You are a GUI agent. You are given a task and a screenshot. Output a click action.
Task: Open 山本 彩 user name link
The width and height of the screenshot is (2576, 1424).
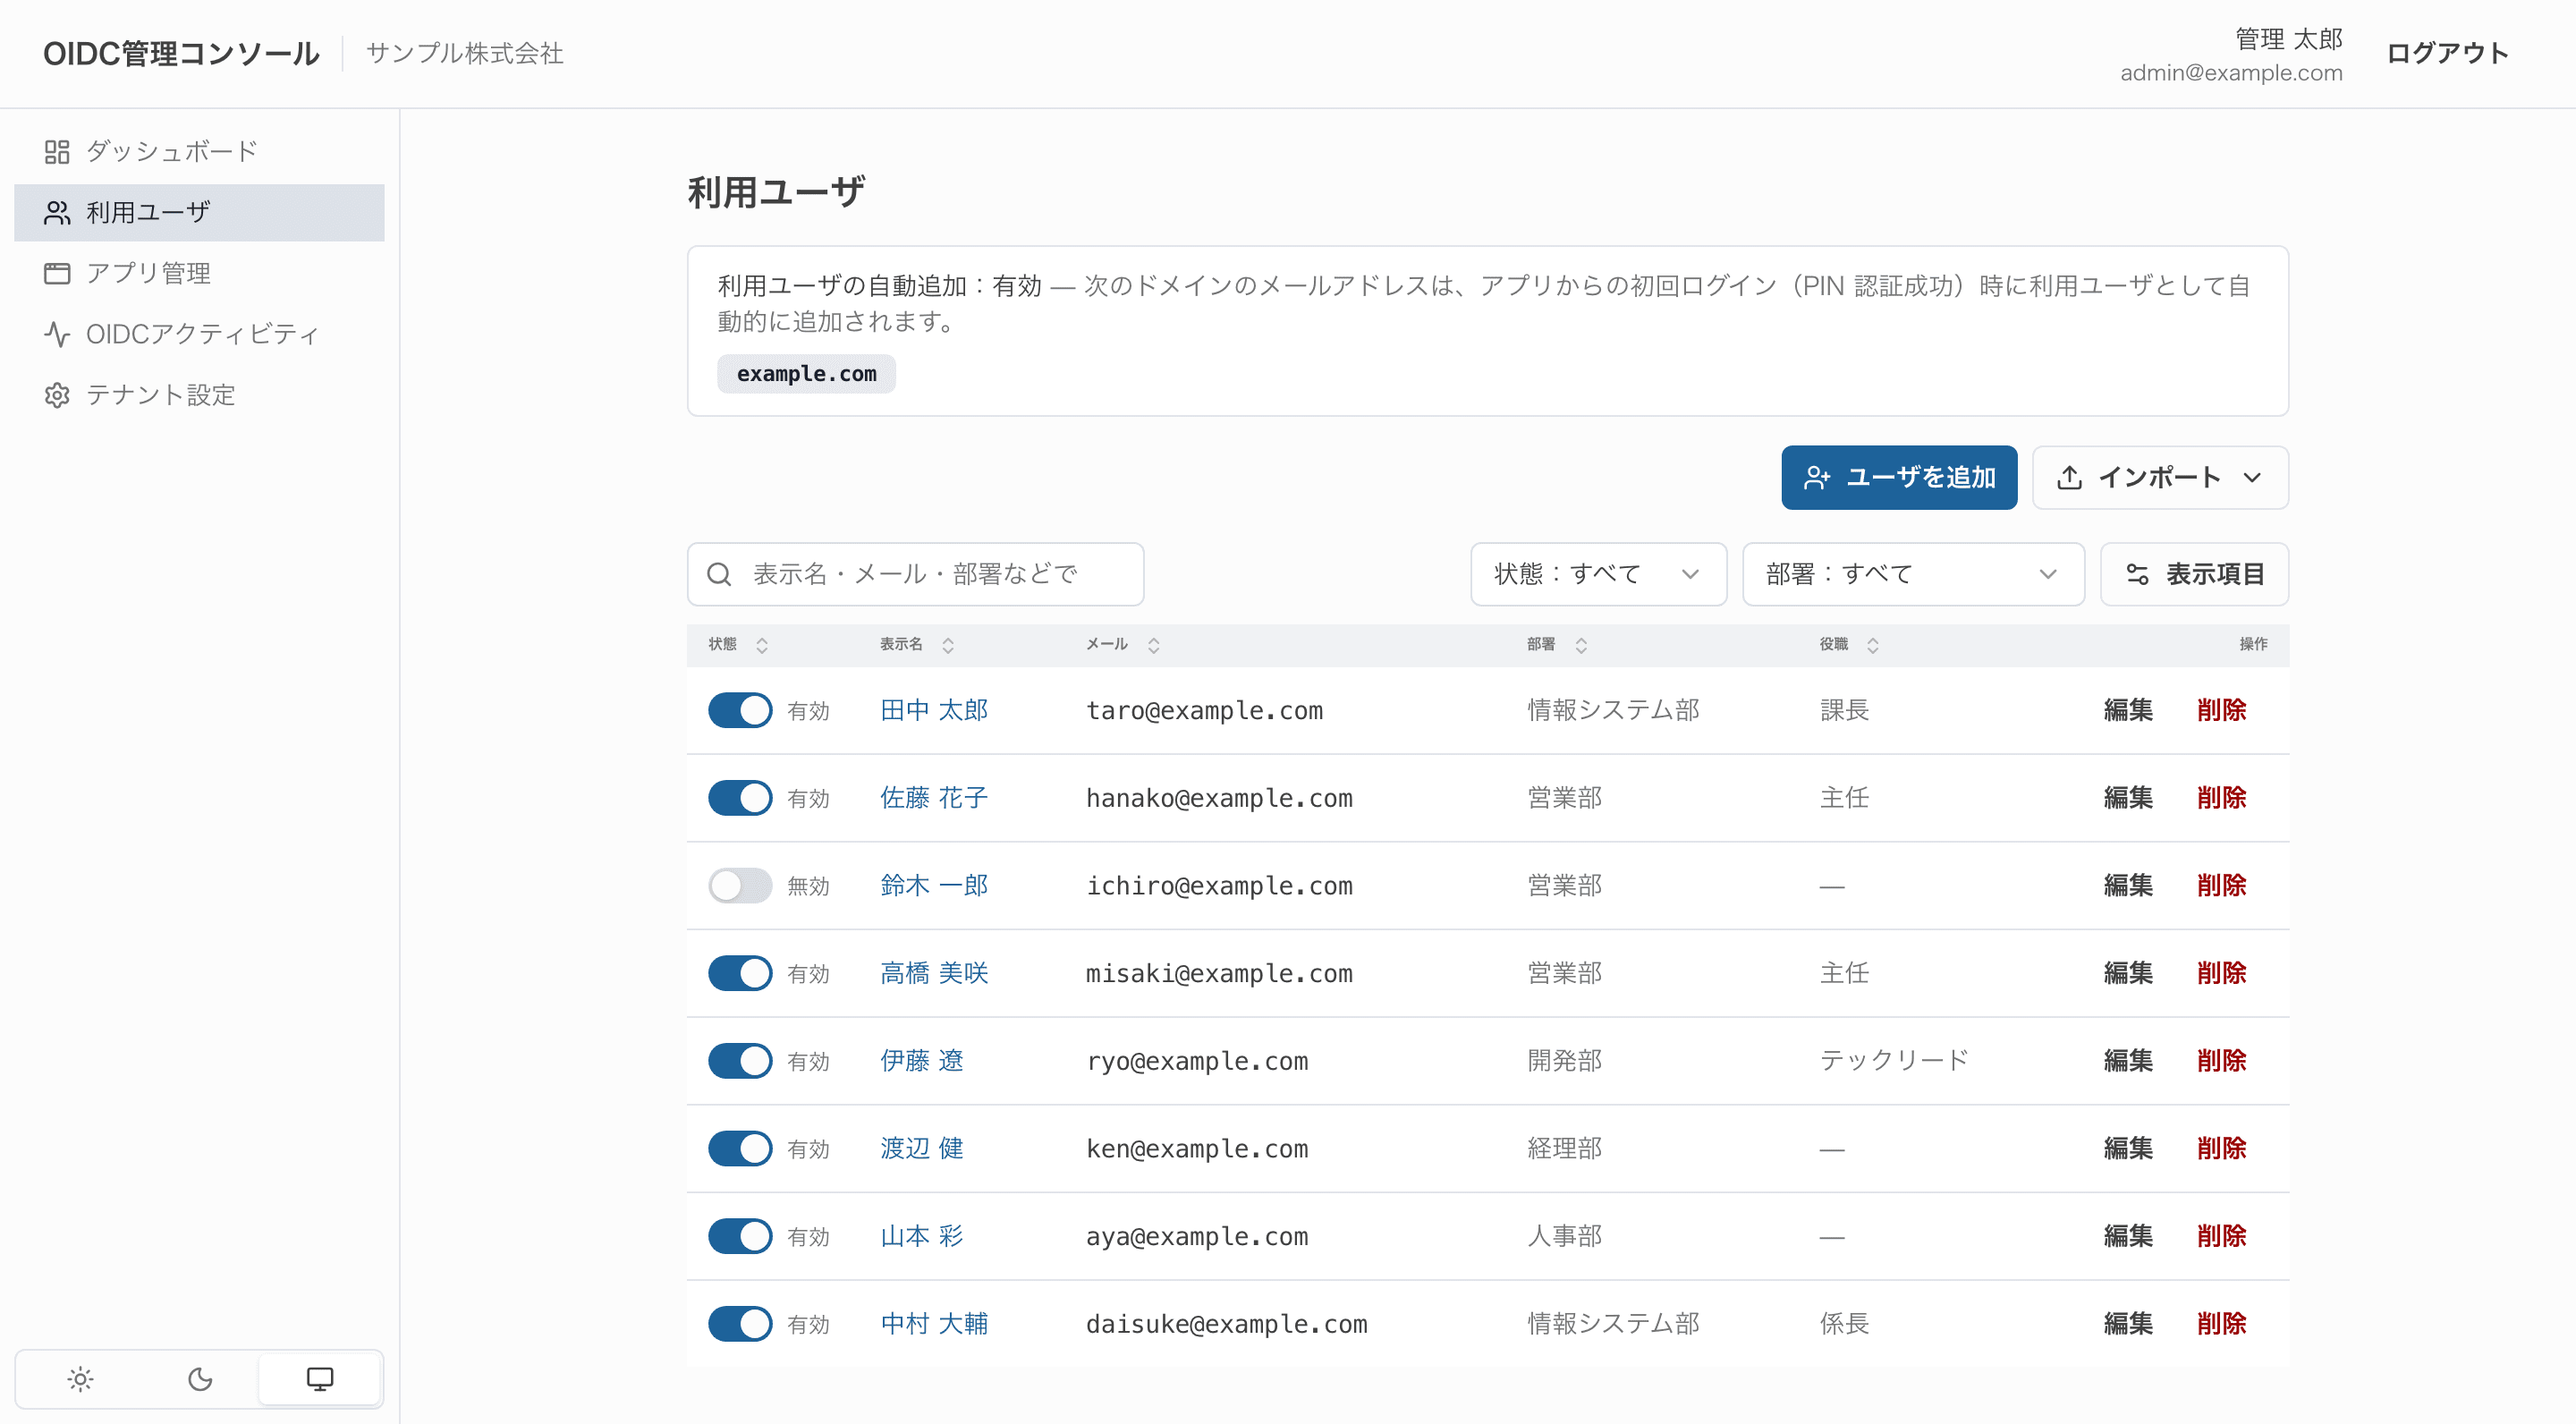click(922, 1236)
